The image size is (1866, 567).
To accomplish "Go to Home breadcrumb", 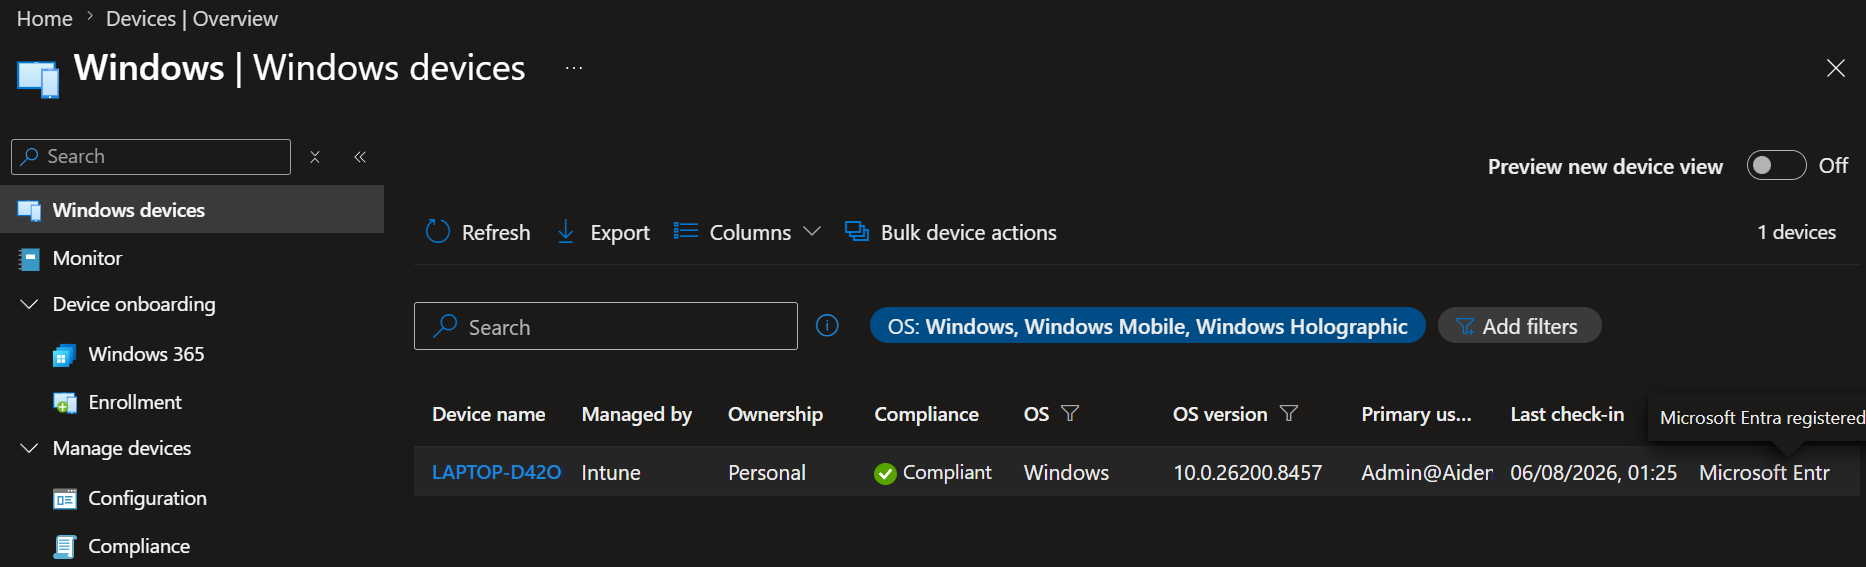I will coord(45,19).
